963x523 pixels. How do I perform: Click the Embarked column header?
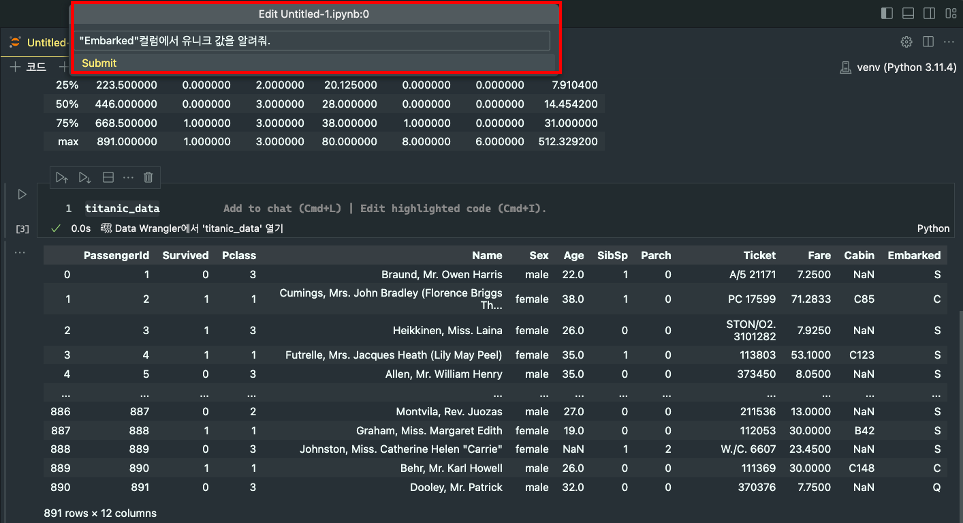914,255
